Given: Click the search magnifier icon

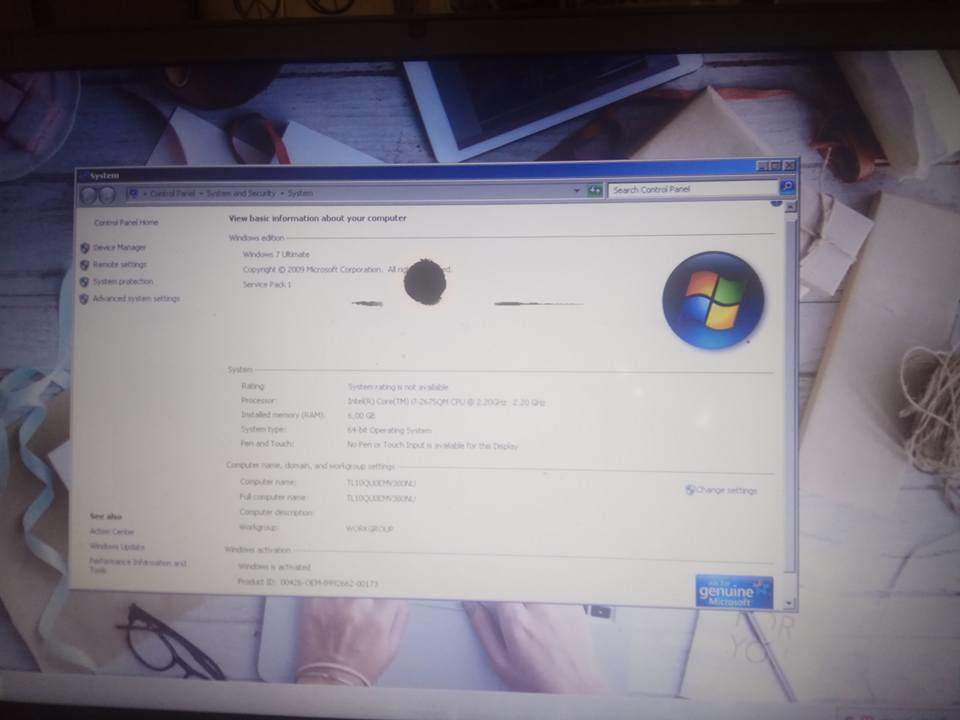Looking at the screenshot, I should coord(786,187).
